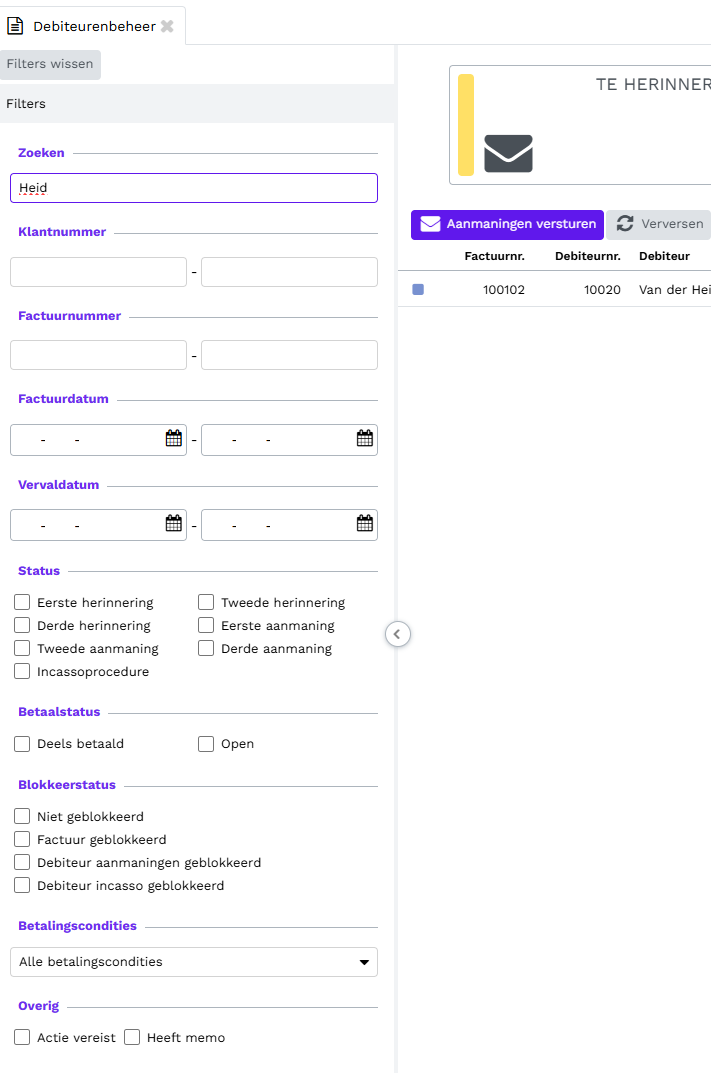Open calendar for Factuurdatum end date
This screenshot has width=711, height=1073.
[x=365, y=439]
